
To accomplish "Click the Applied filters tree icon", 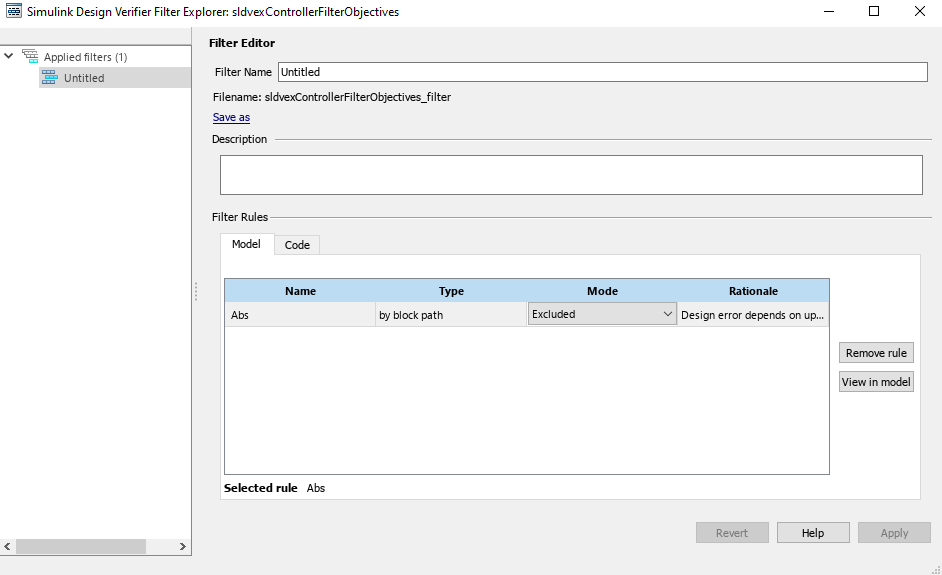I will tap(30, 57).
